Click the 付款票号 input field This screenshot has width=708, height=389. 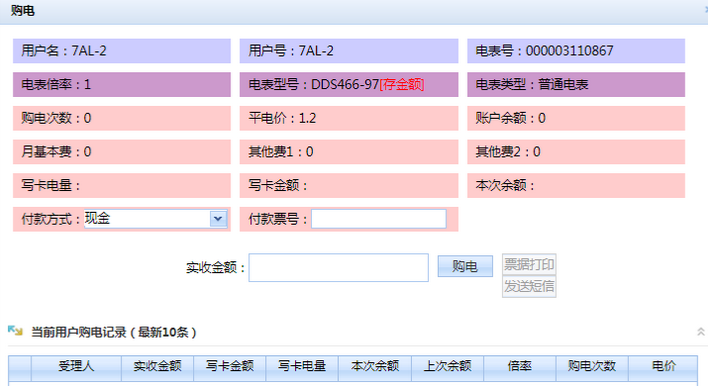point(378,219)
